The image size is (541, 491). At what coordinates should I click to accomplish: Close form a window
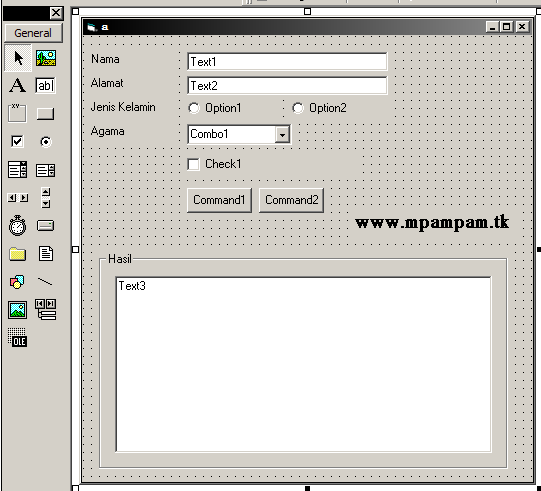tap(522, 27)
